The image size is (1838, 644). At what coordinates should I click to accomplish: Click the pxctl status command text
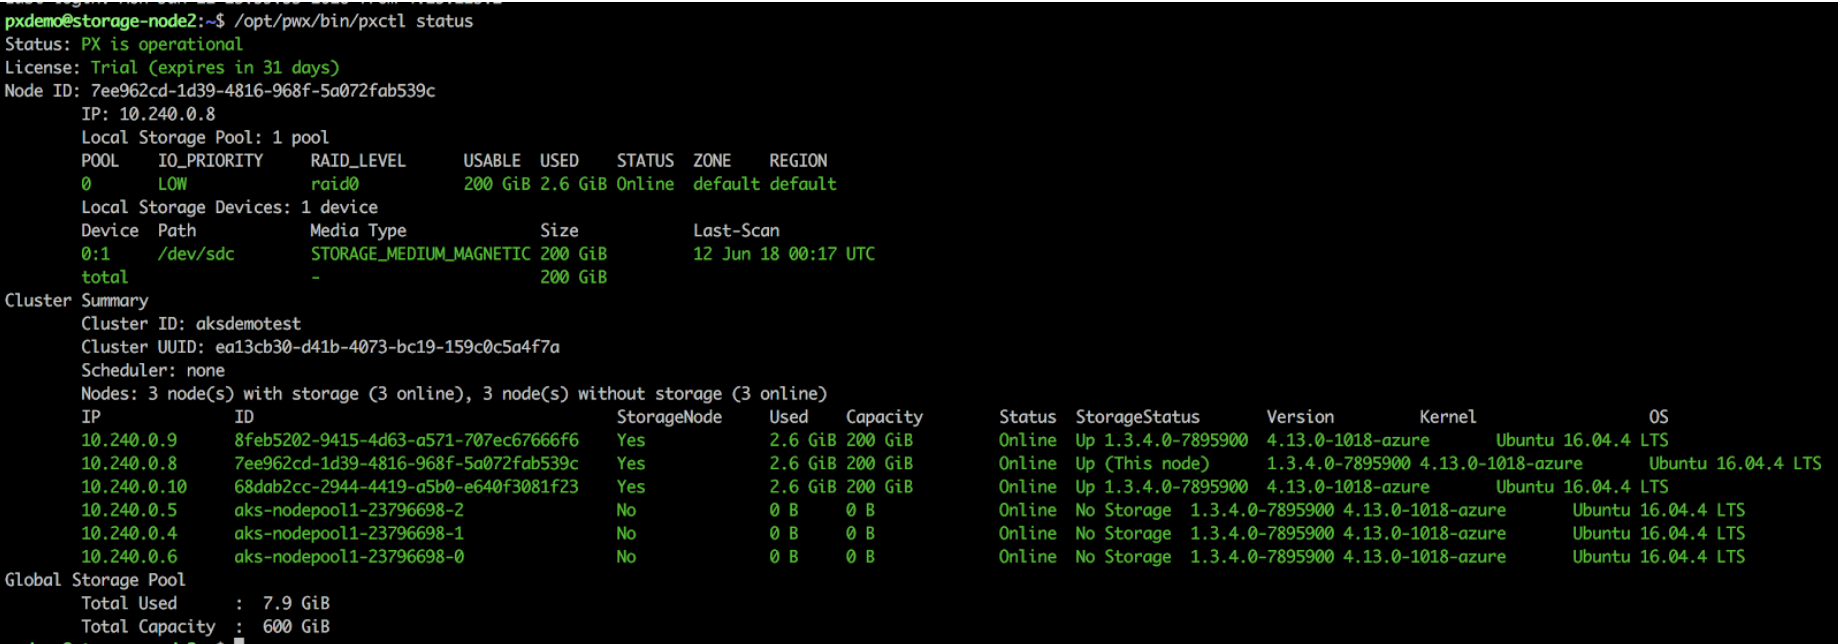pos(353,21)
